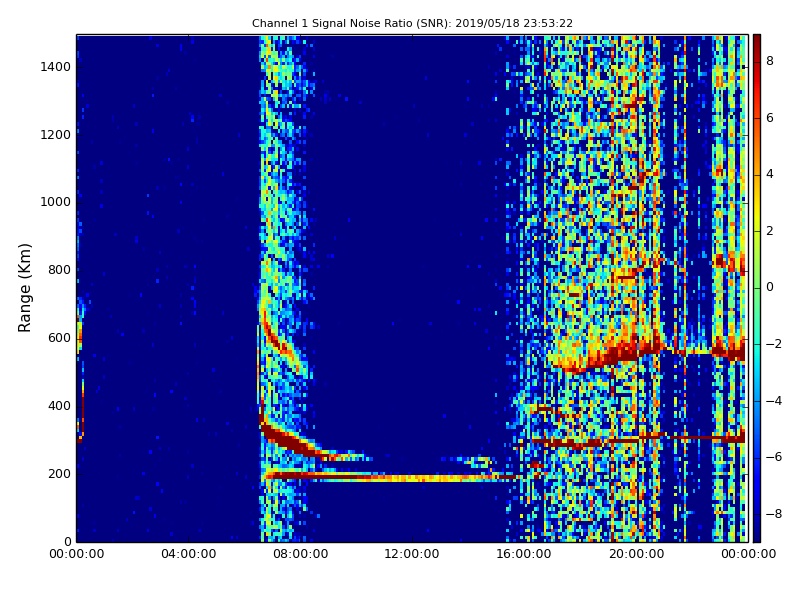Click the 1400 tick label on the range axis
The height and width of the screenshot is (600, 800).
coord(56,67)
